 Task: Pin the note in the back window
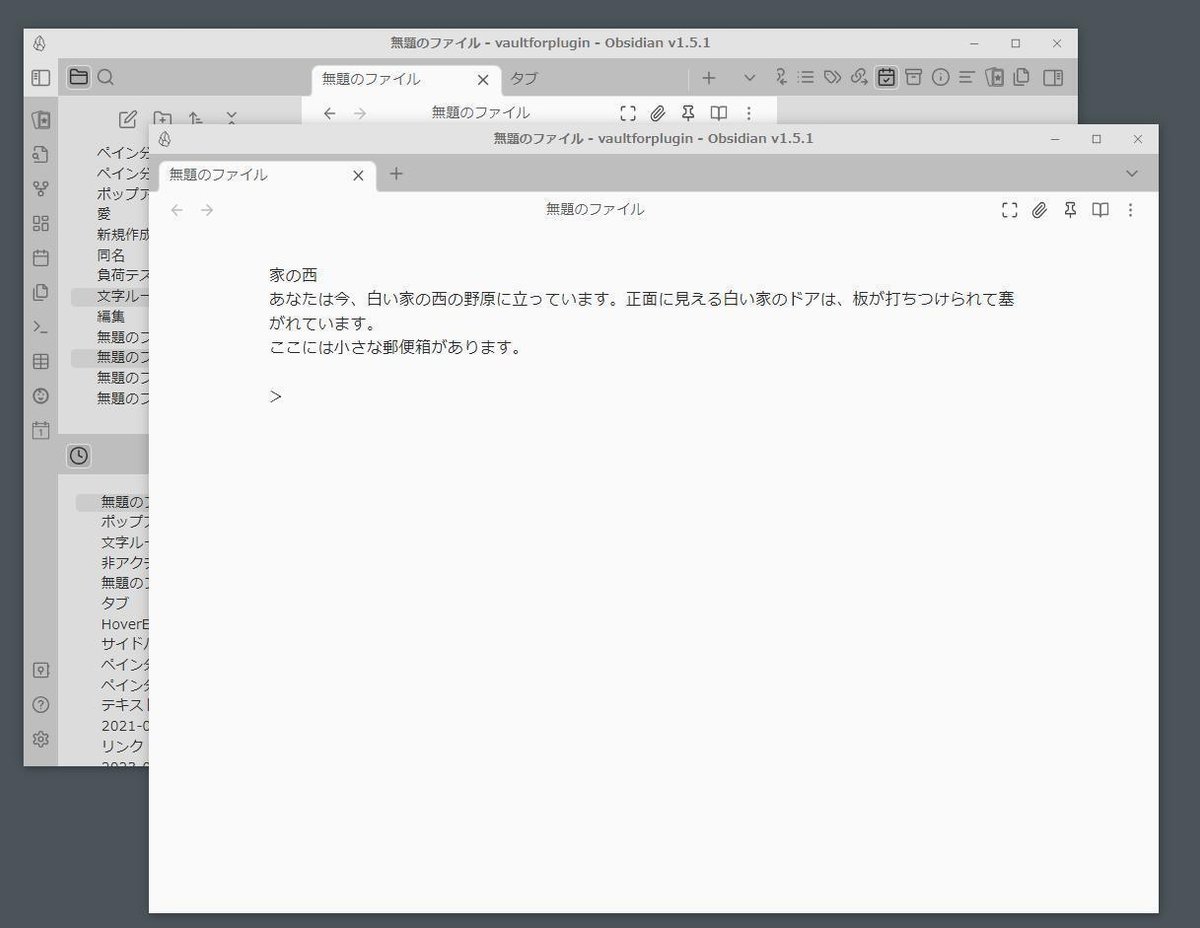coord(688,113)
